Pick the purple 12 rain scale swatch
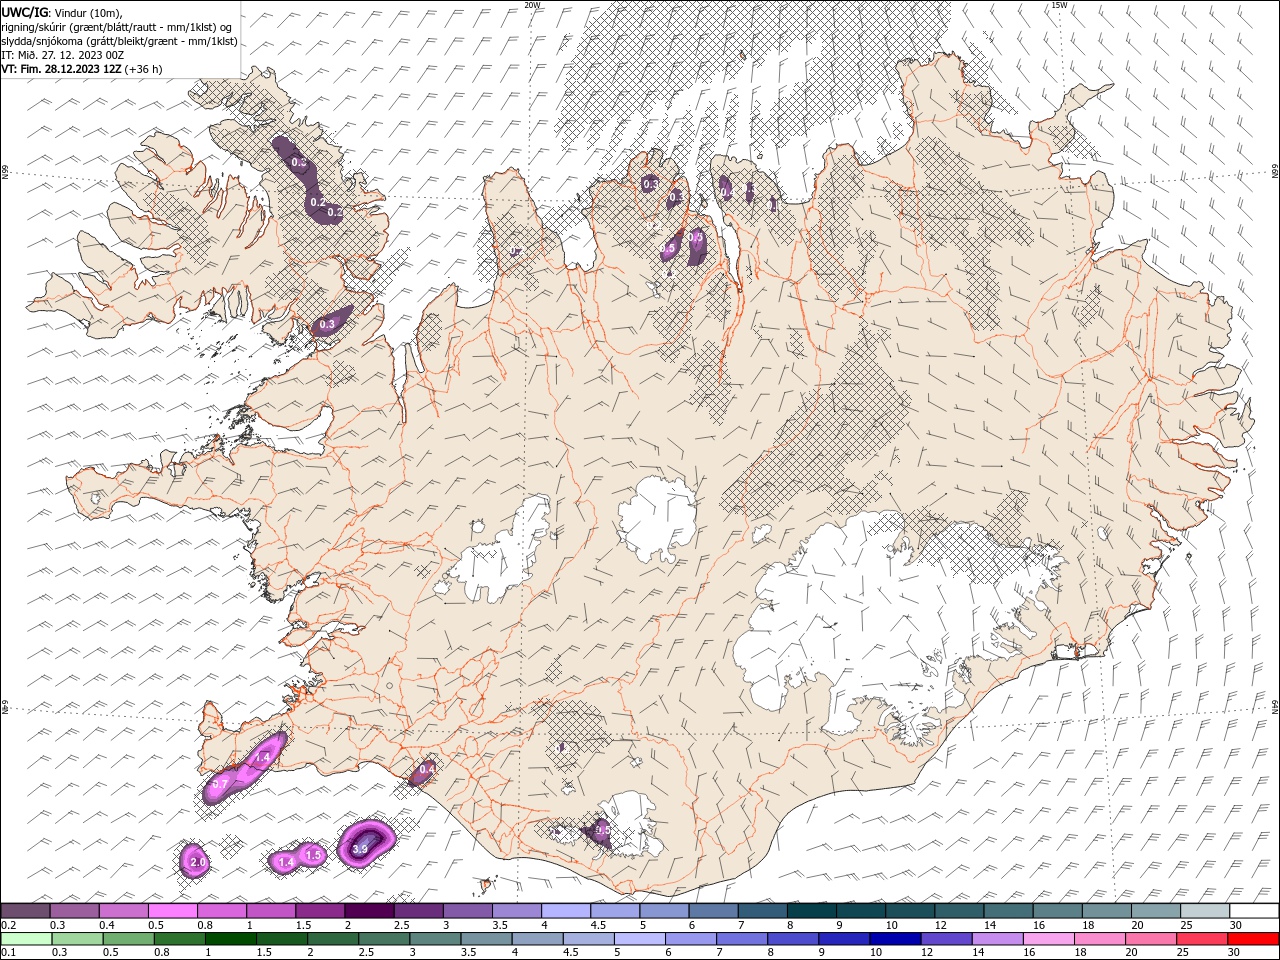1280x960 pixels. click(x=946, y=939)
